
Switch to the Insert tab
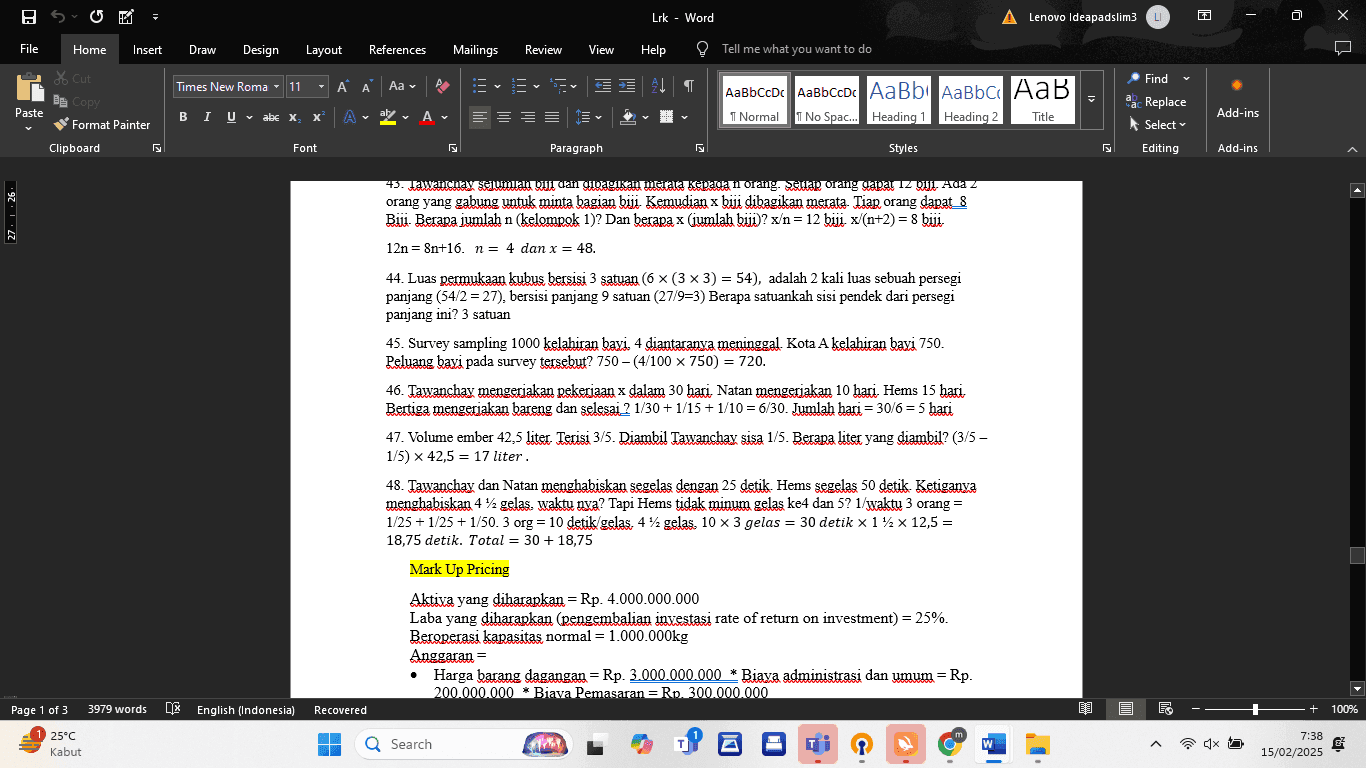pyautogui.click(x=147, y=49)
